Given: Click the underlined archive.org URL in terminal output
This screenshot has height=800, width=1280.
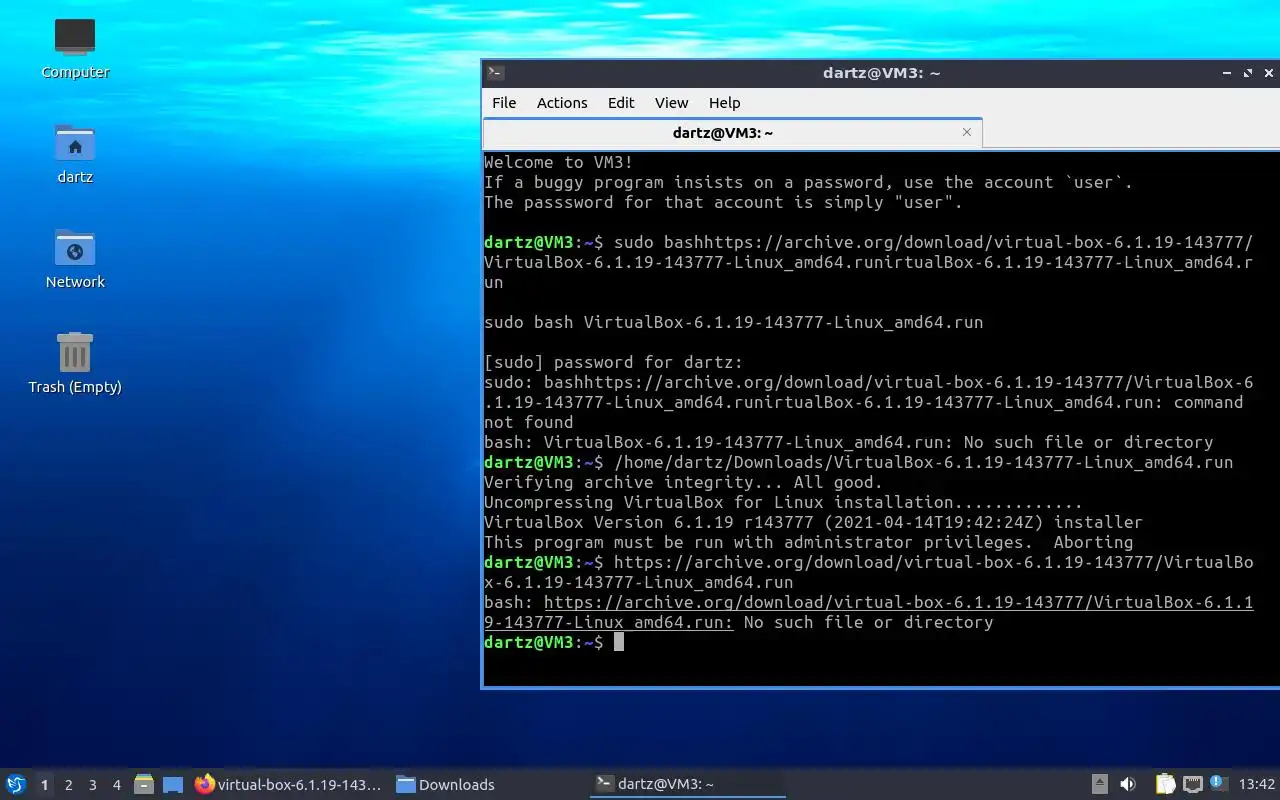Looking at the screenshot, I should [868, 612].
